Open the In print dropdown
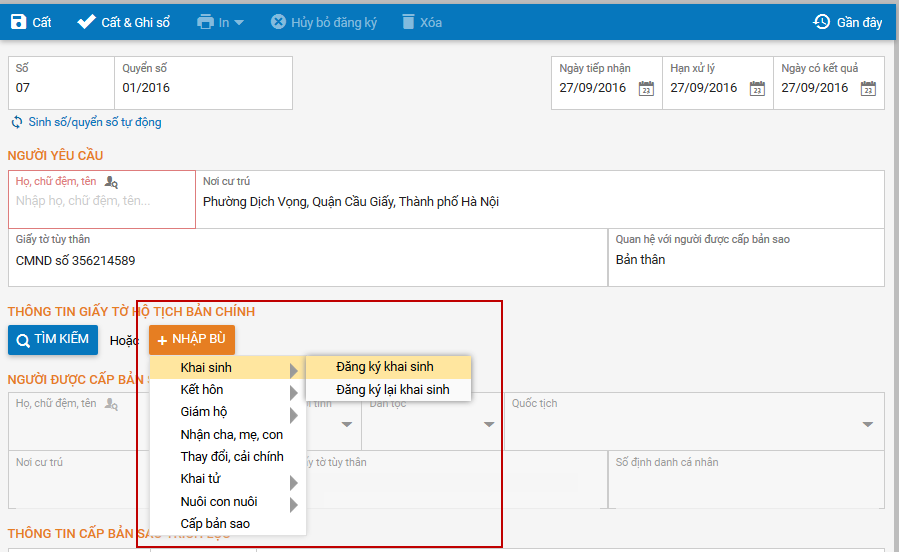The image size is (899, 552). (x=220, y=21)
